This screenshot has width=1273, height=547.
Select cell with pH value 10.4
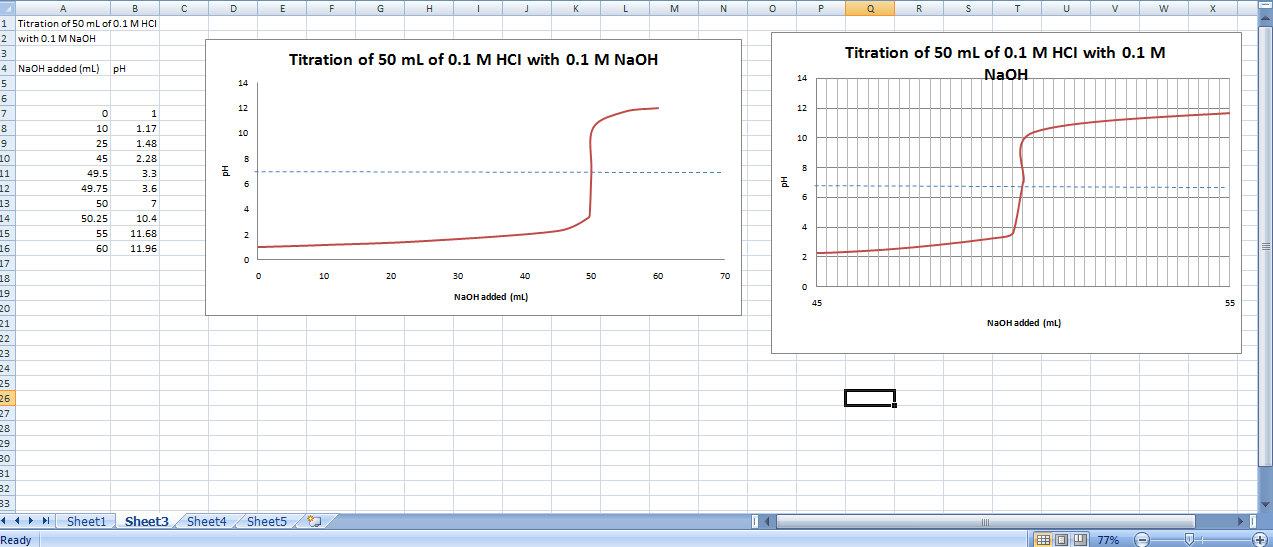point(135,218)
